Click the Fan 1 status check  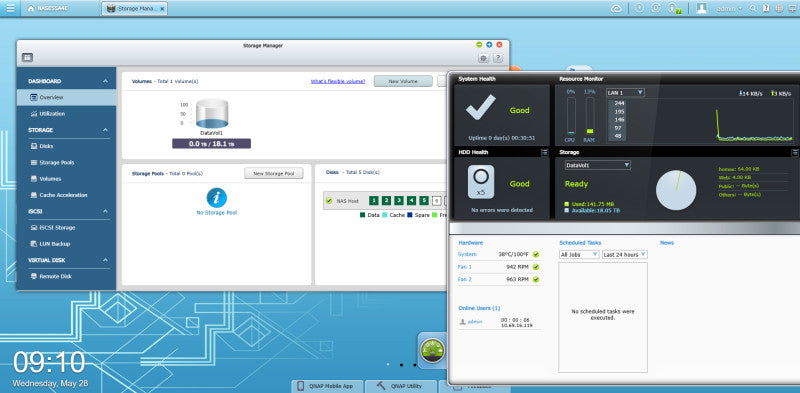point(536,267)
